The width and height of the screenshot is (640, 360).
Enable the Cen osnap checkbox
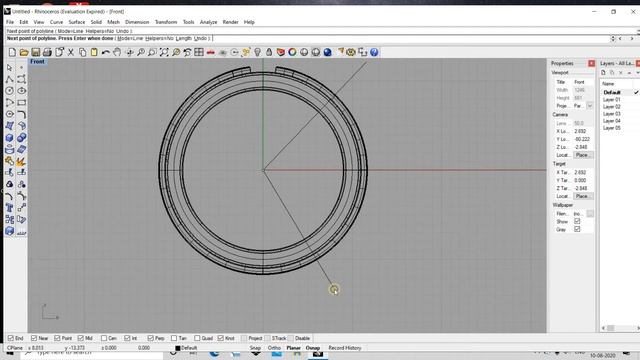(104, 338)
